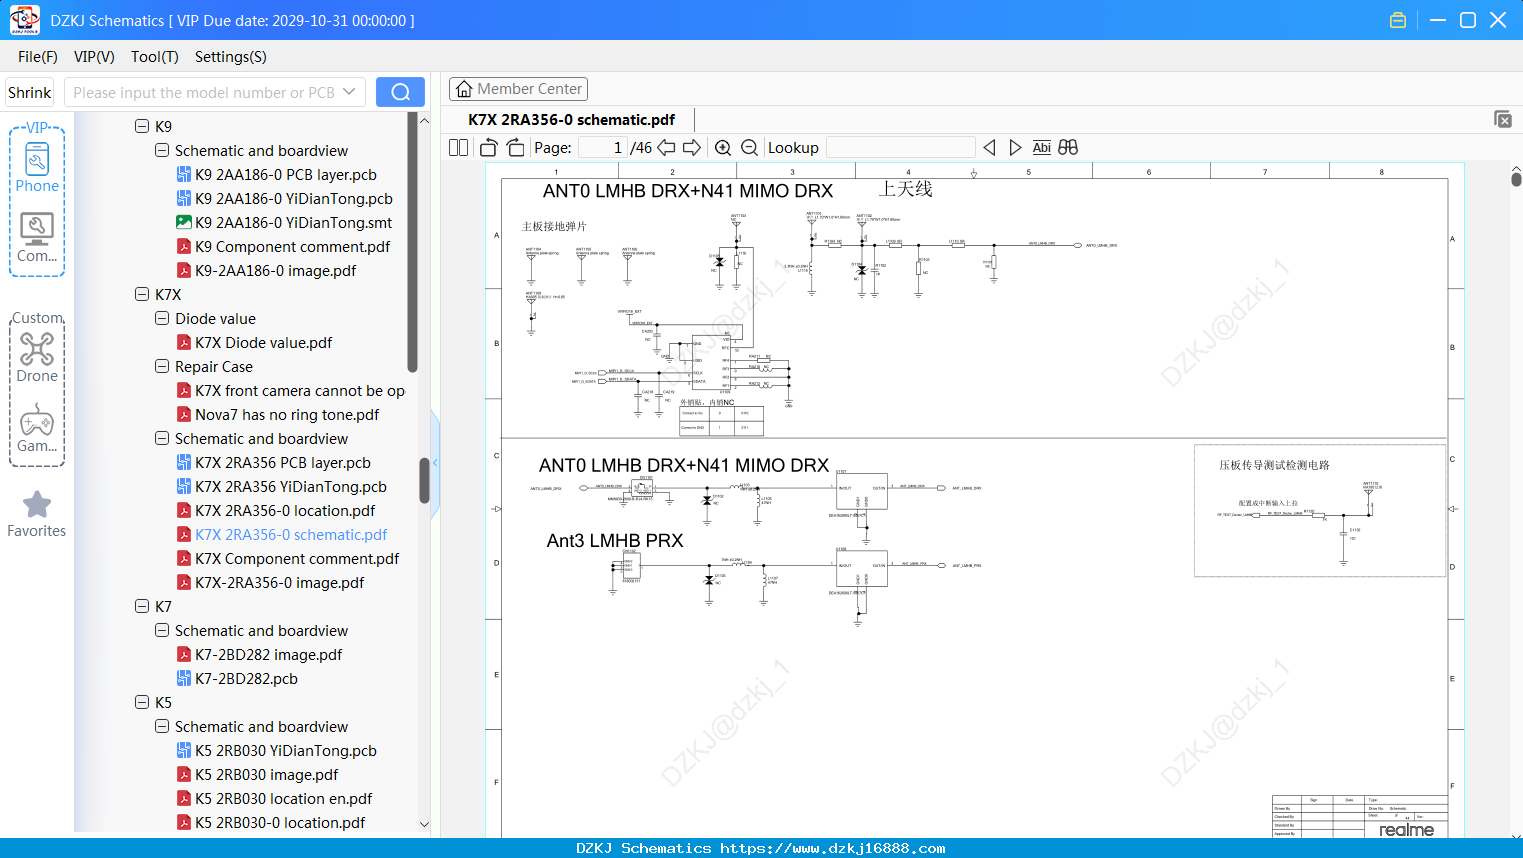
Task: Zoom in on the schematic
Action: 723,148
